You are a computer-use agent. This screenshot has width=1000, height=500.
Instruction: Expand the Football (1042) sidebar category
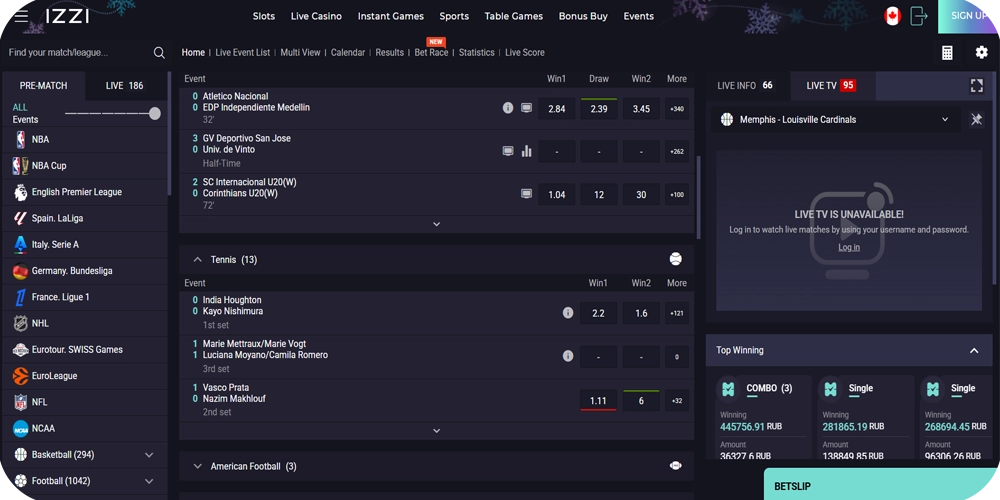(149, 482)
